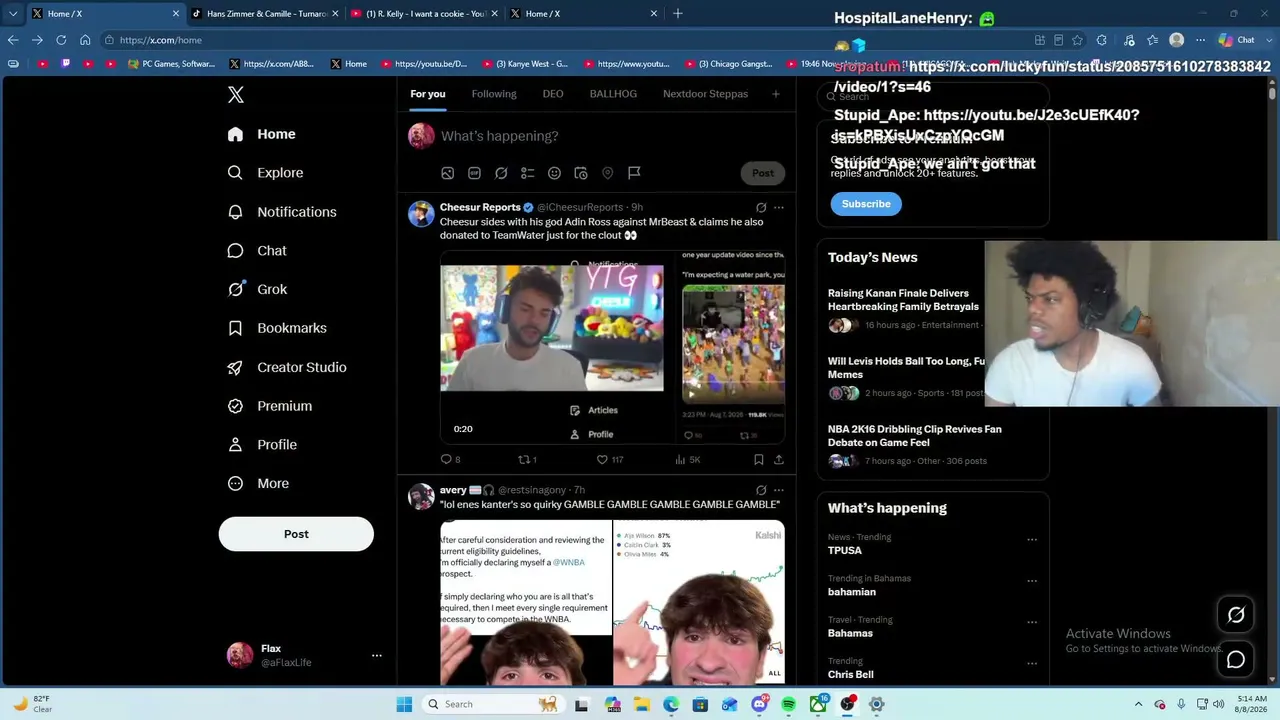
Task: Switch to the DEO tab
Action: point(553,94)
